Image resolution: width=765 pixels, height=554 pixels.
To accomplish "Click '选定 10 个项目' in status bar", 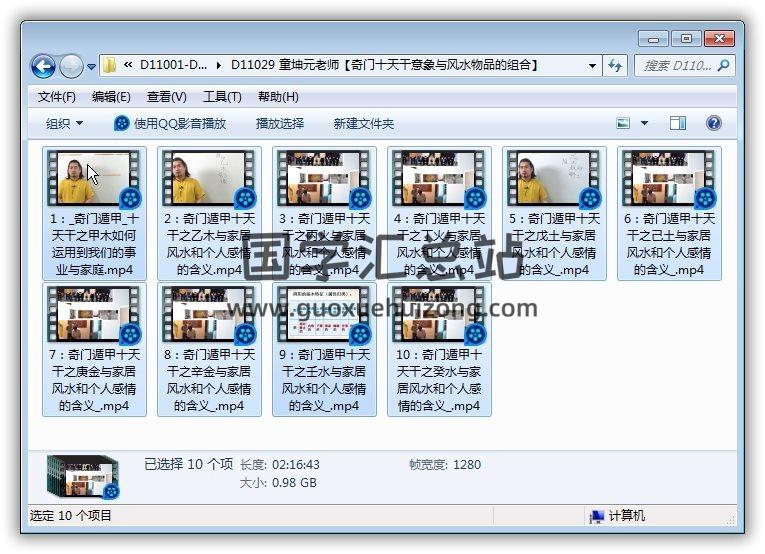I will [71, 515].
